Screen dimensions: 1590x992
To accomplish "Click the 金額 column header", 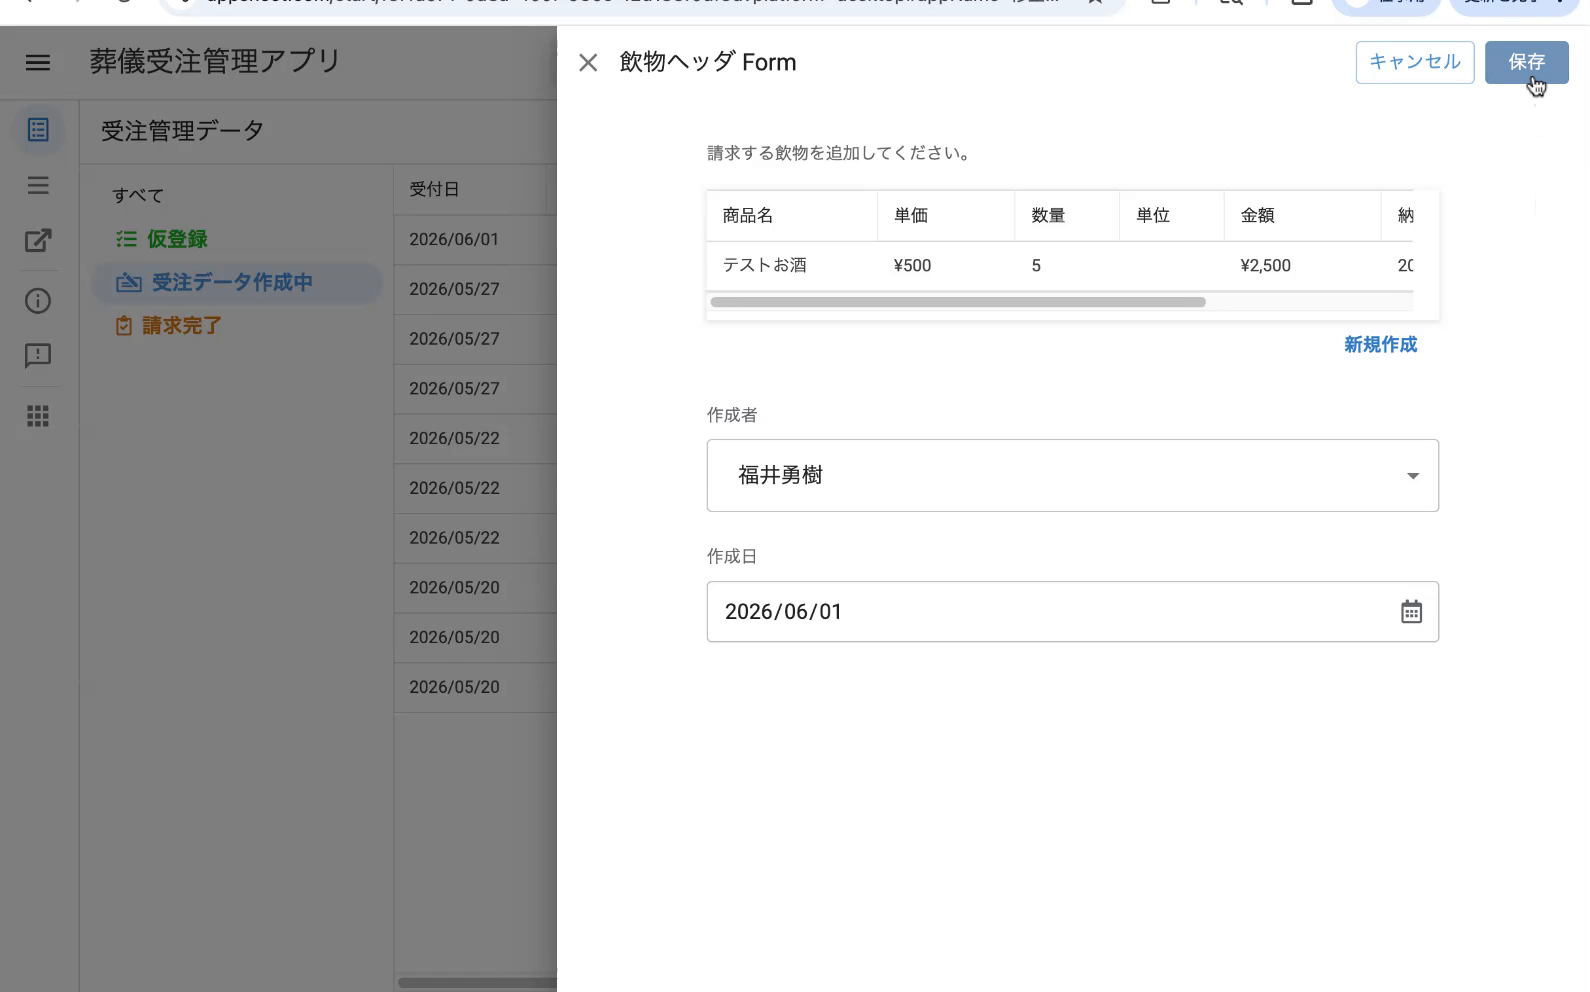I will (x=1303, y=216).
